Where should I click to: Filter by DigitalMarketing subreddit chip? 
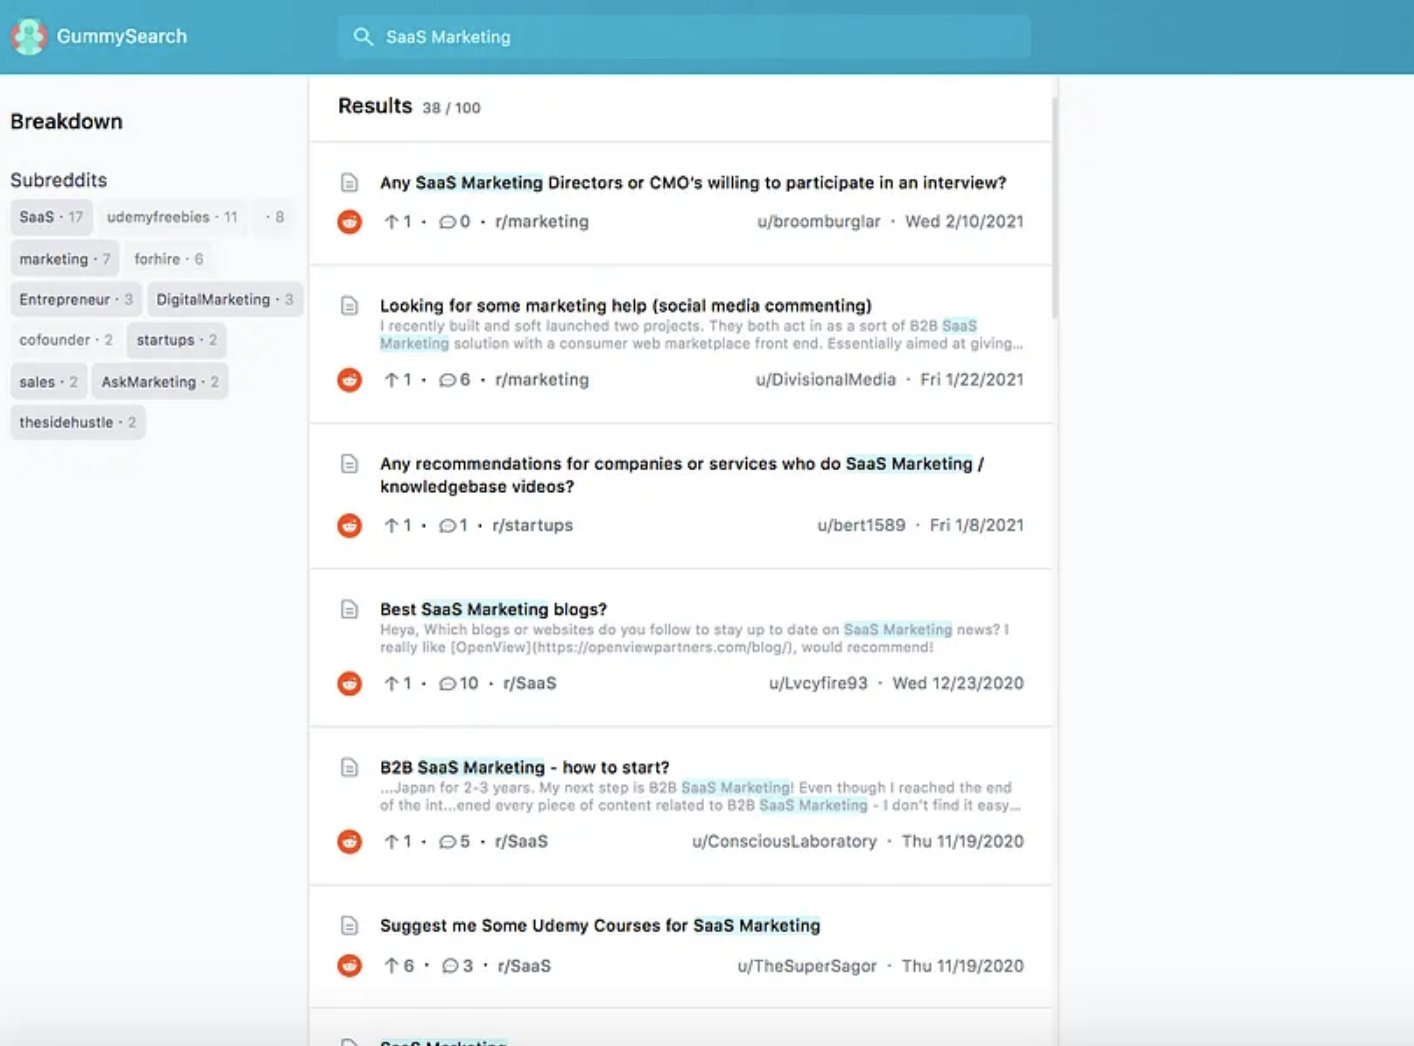[x=225, y=299]
